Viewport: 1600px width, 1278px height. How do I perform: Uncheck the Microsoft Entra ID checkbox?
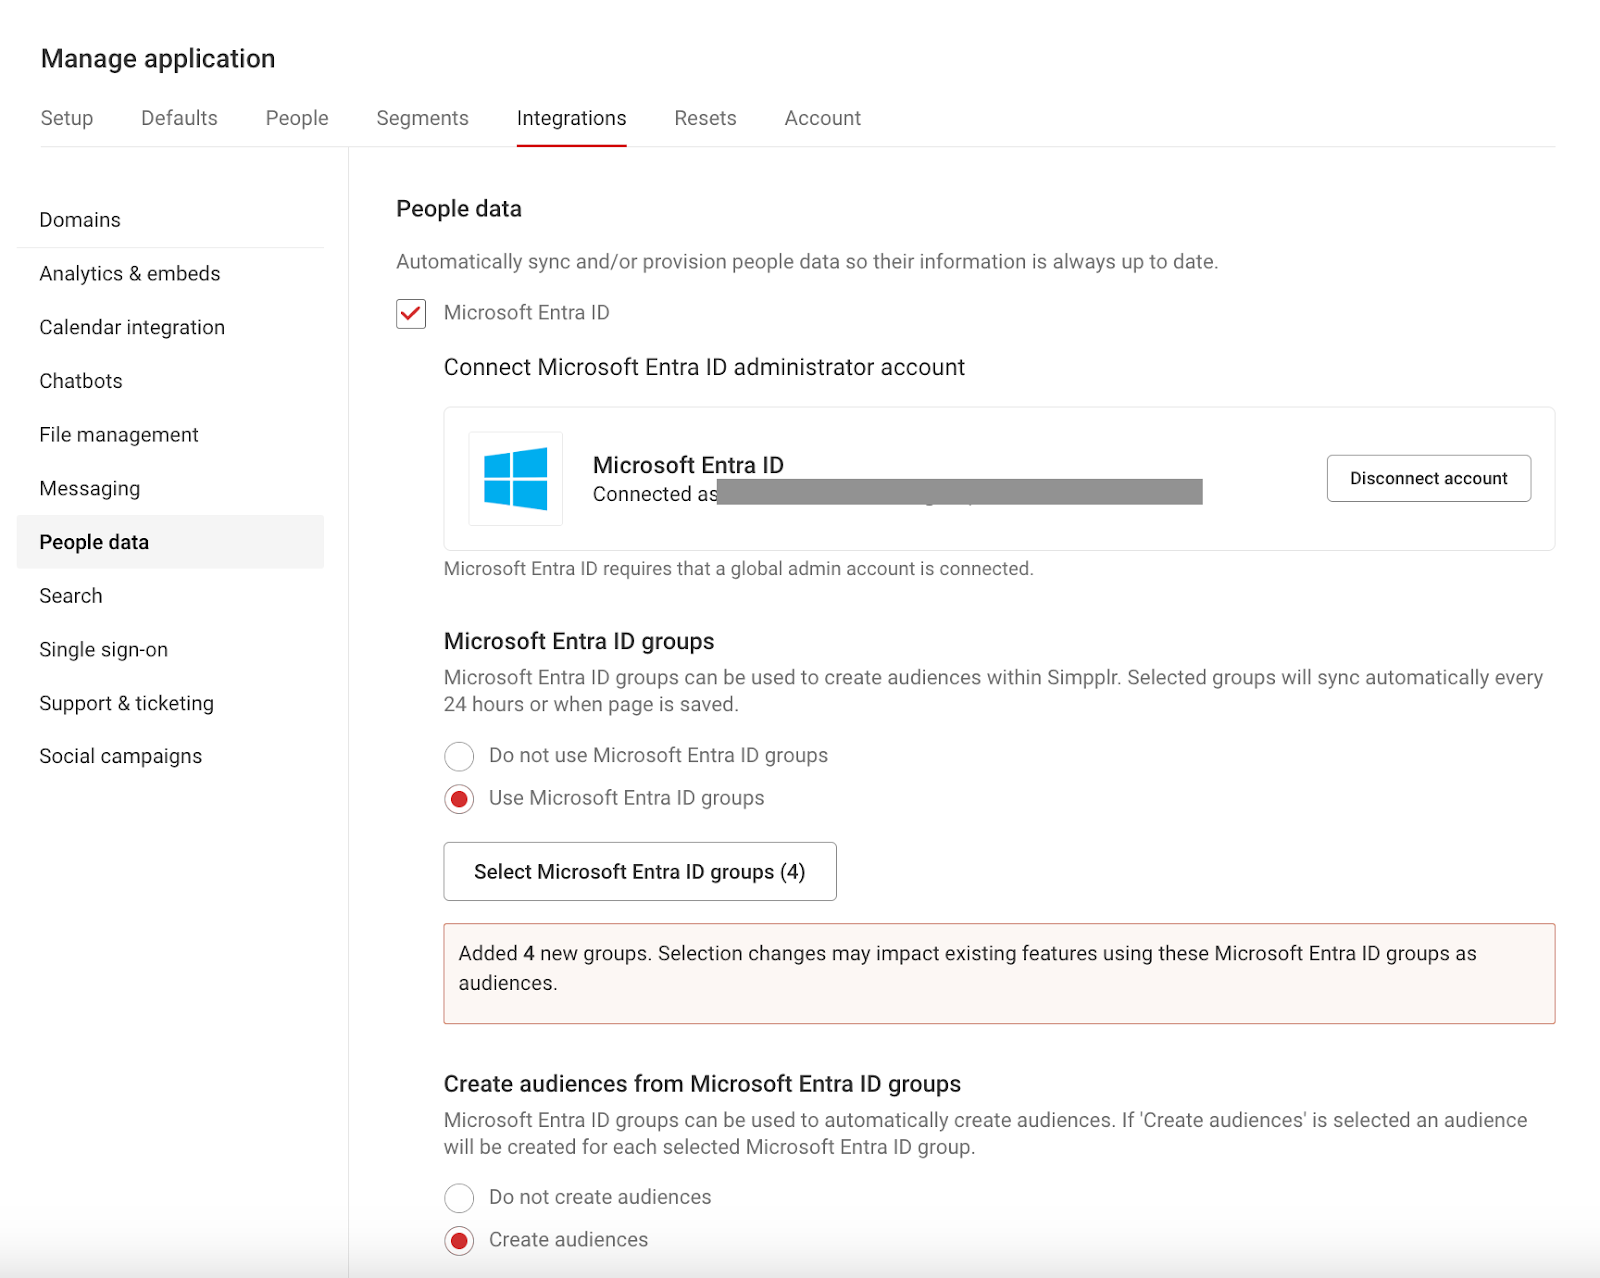click(411, 314)
